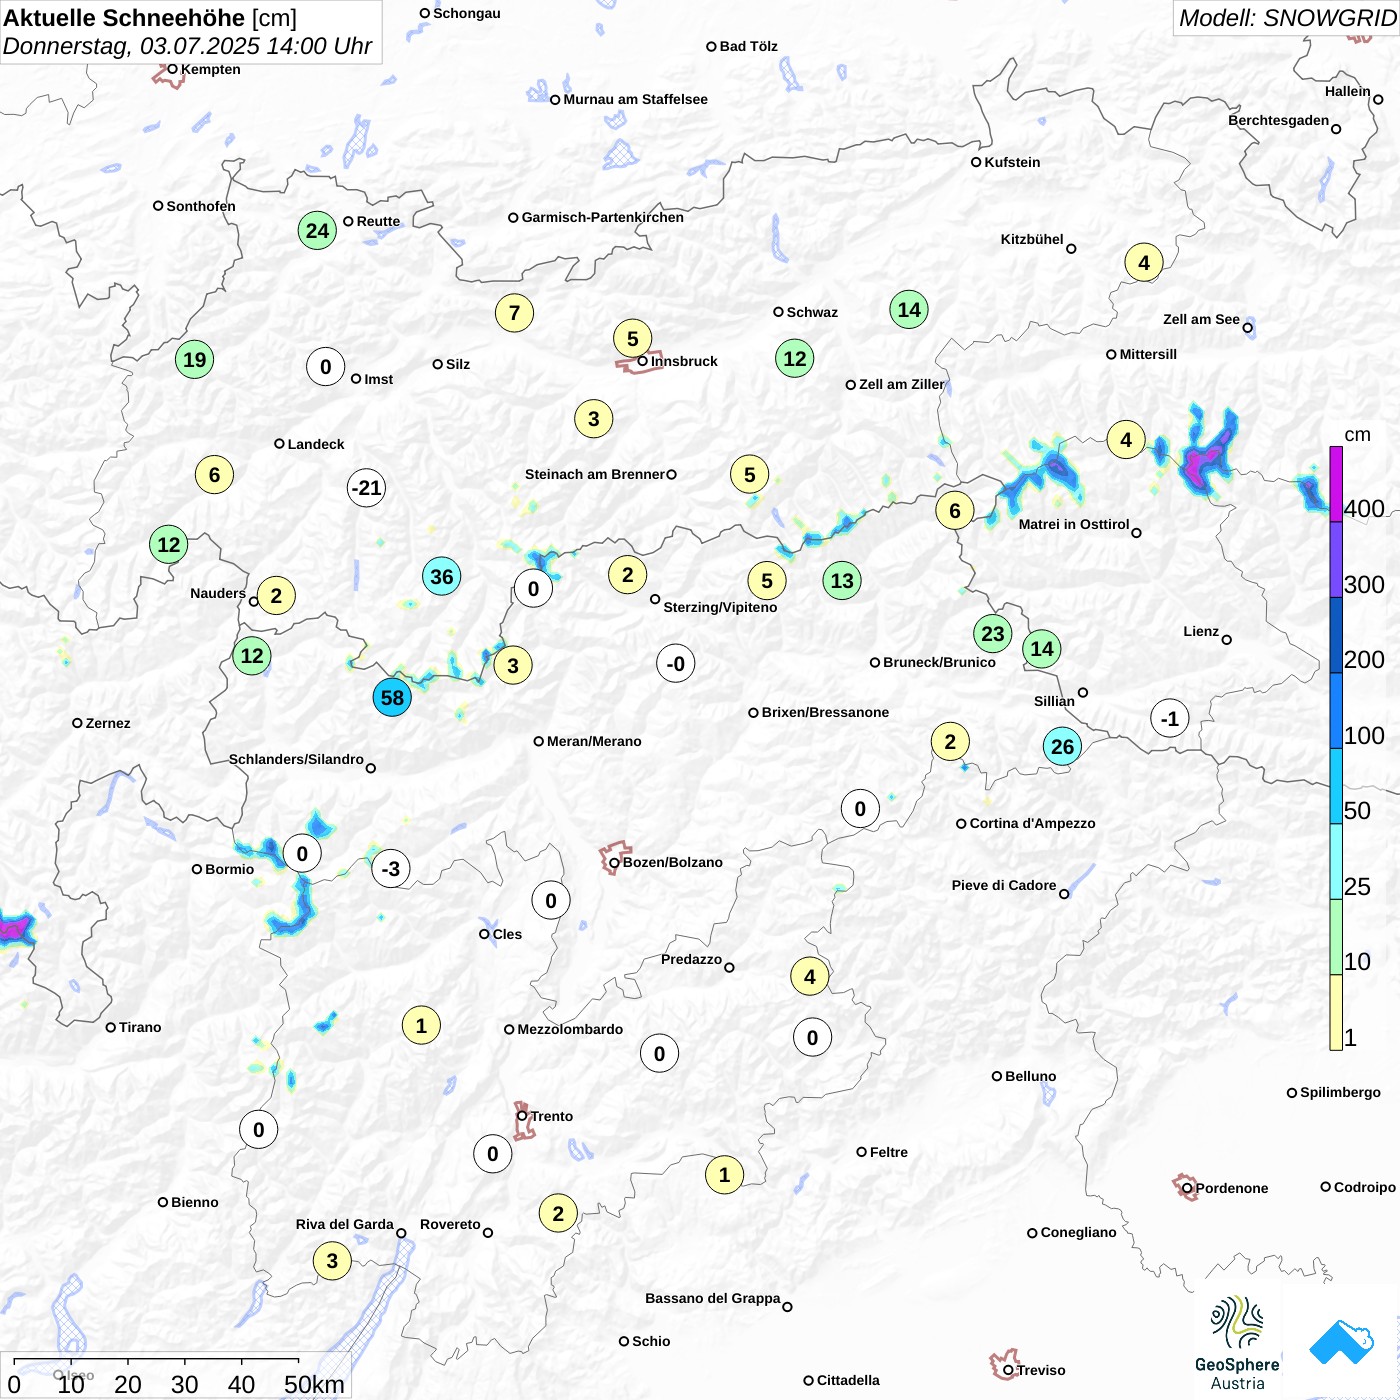Click the 5 marker beside Innsbruck
The height and width of the screenshot is (1400, 1400).
(x=632, y=339)
